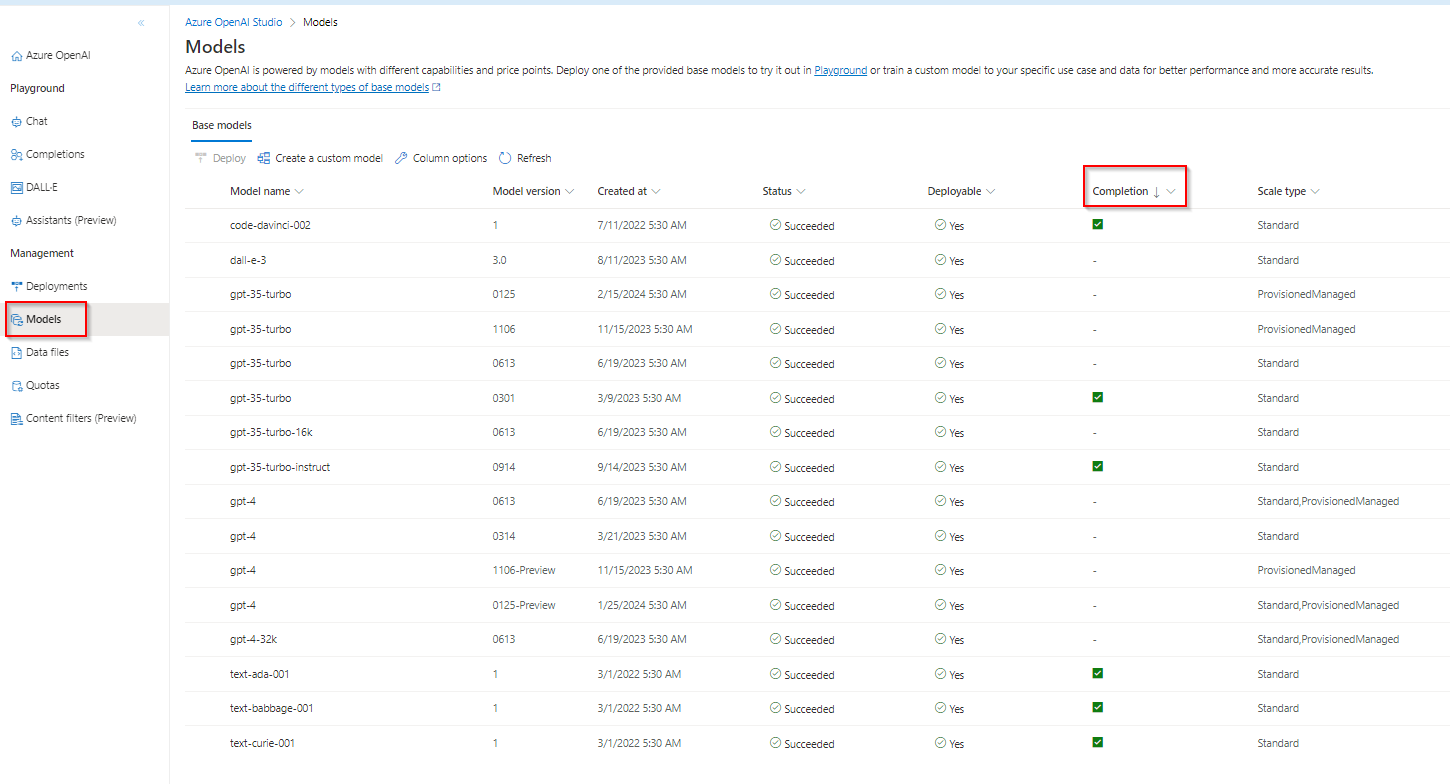Viewport: 1450px width, 784px height.
Task: Refresh the base models list
Action: (x=525, y=157)
